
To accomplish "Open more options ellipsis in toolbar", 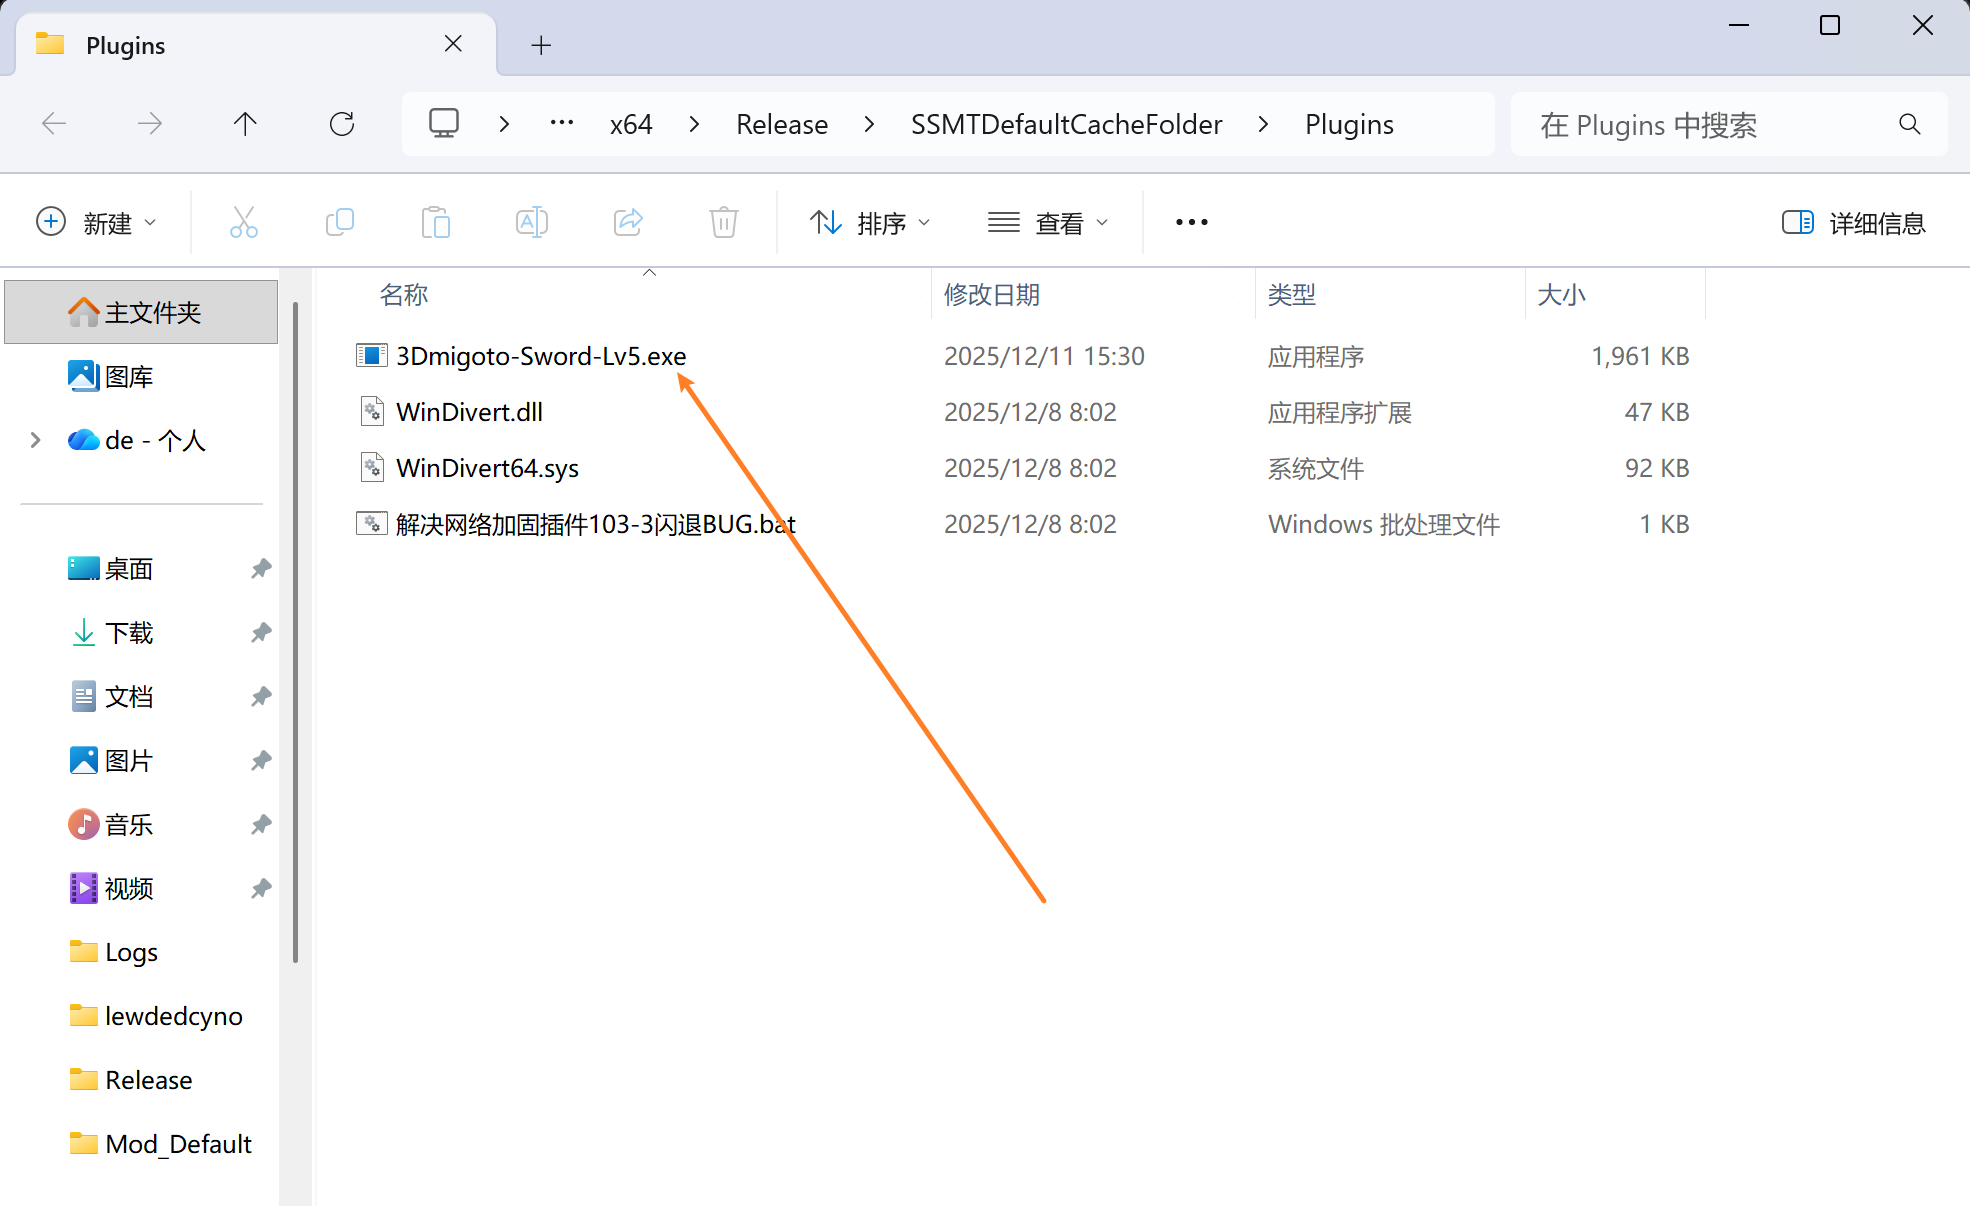I will click(x=1191, y=222).
